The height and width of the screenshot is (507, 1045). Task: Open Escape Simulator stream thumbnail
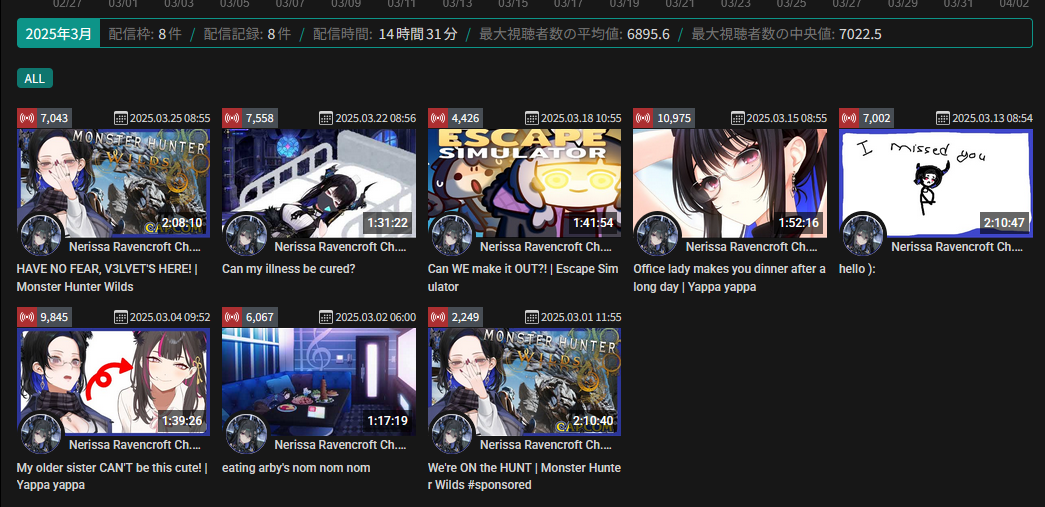click(x=524, y=183)
